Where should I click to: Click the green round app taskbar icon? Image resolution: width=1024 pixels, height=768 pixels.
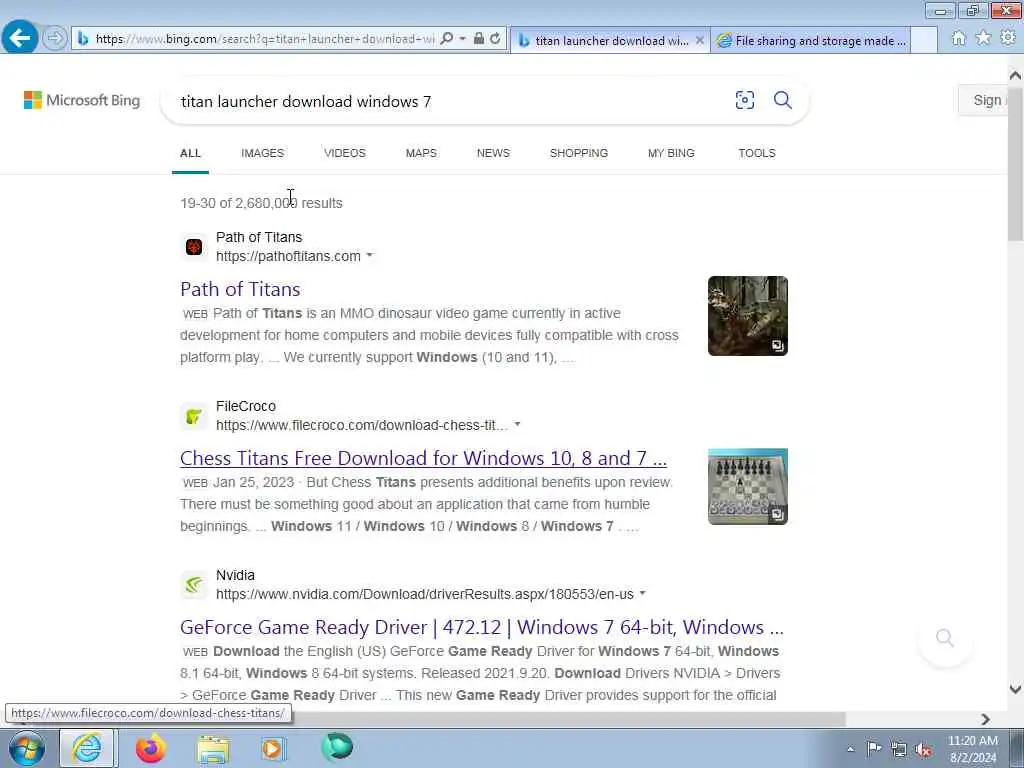pyautogui.click(x=337, y=748)
